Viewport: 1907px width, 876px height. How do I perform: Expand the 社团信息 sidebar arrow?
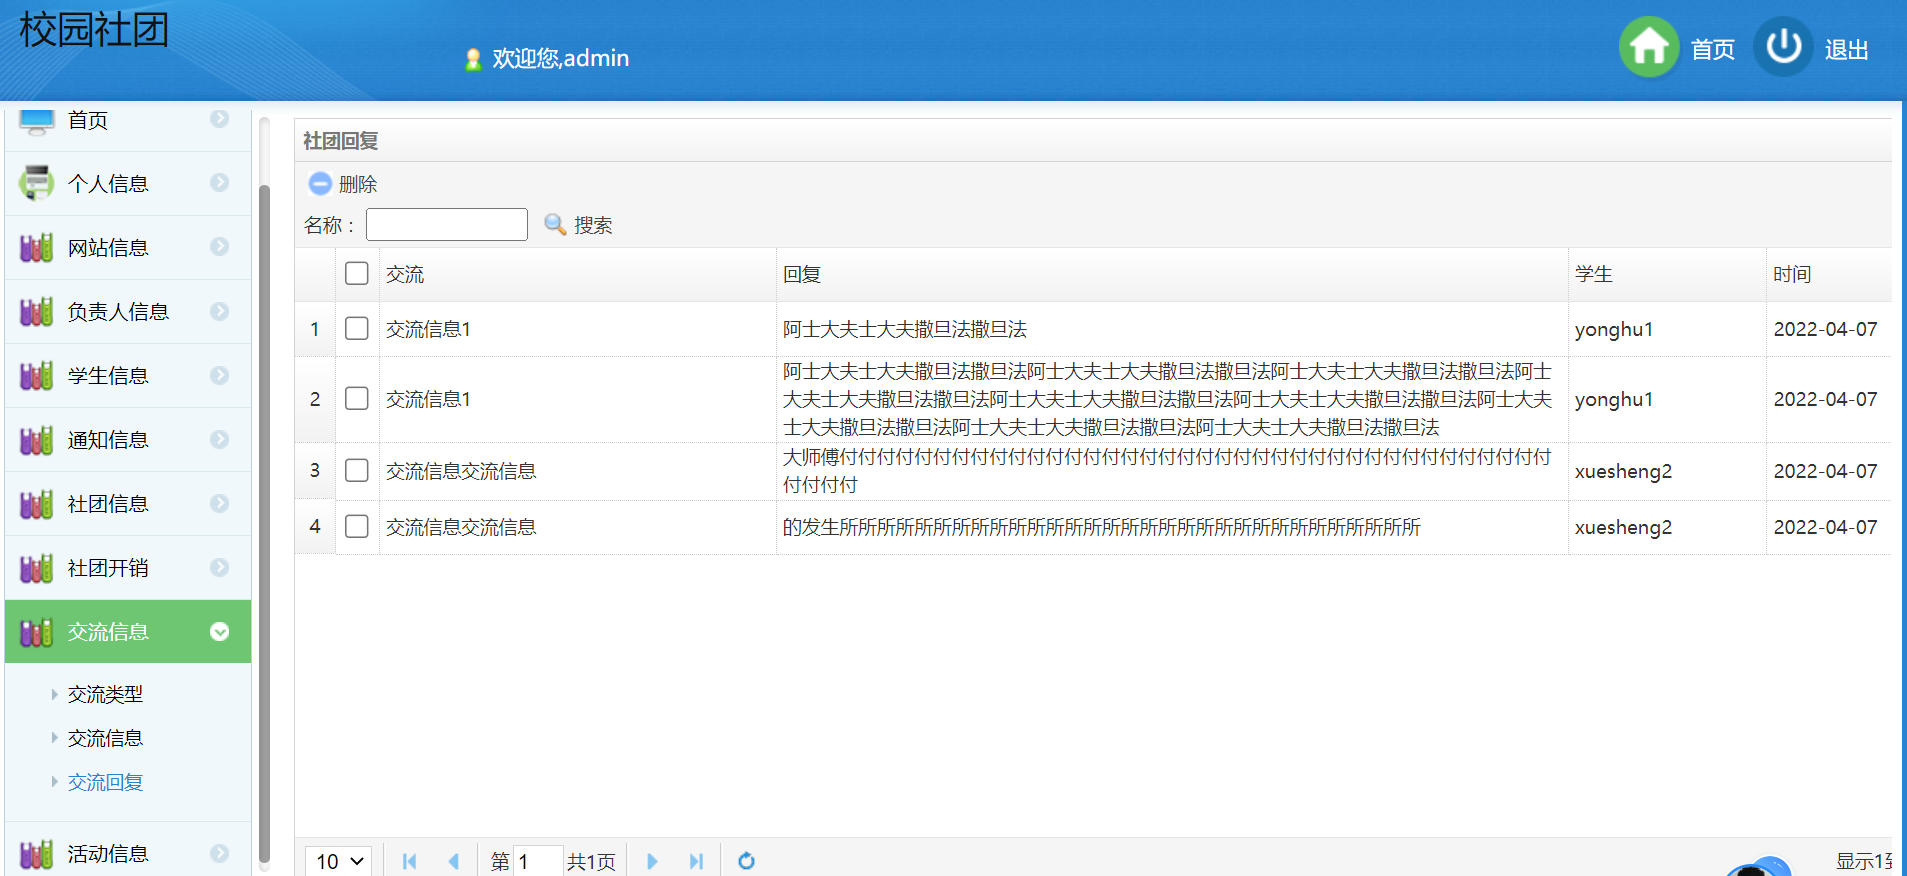coord(220,503)
